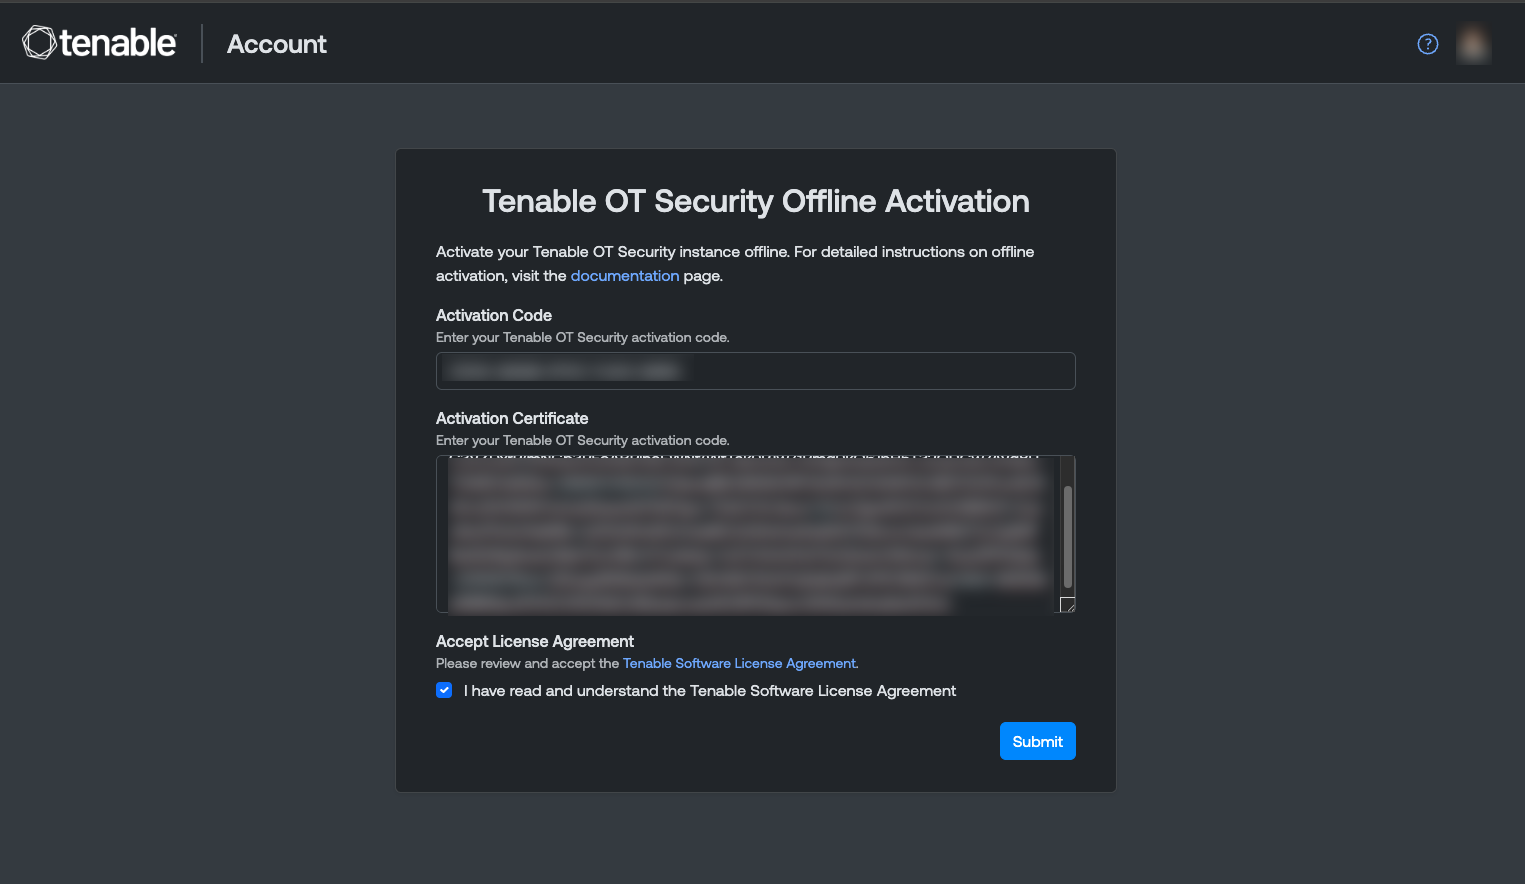Click the "I have read and understand" label text
The image size is (1525, 884).
[709, 691]
